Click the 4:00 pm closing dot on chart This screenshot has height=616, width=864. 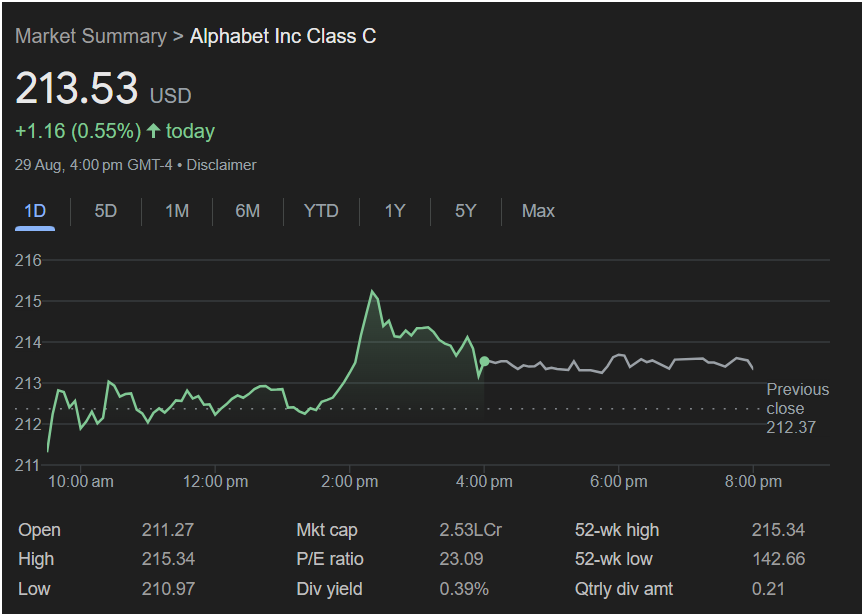(485, 361)
